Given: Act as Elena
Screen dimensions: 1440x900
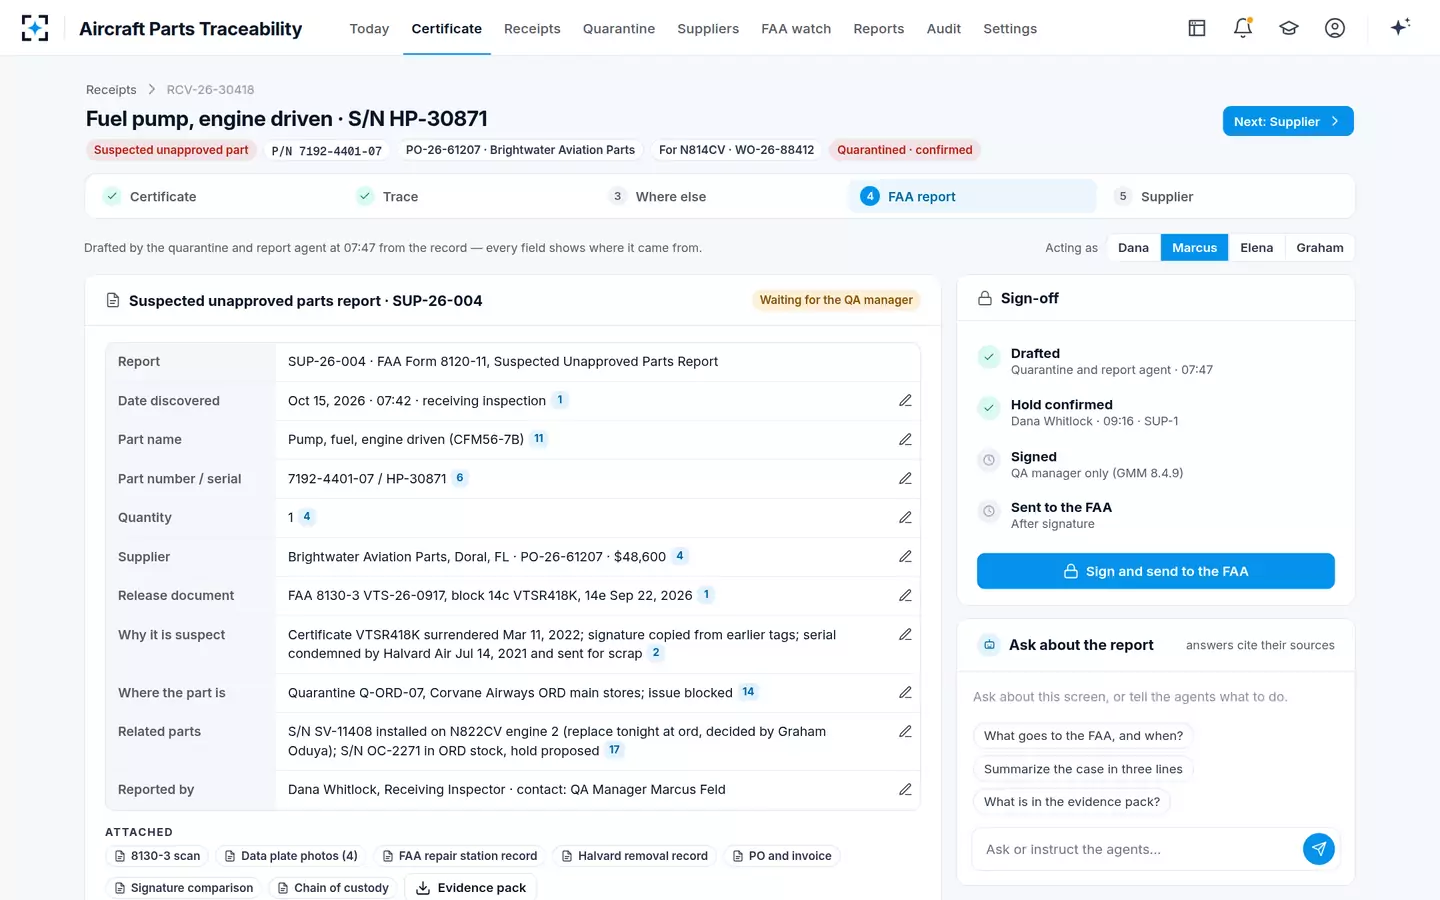Looking at the screenshot, I should 1256,248.
